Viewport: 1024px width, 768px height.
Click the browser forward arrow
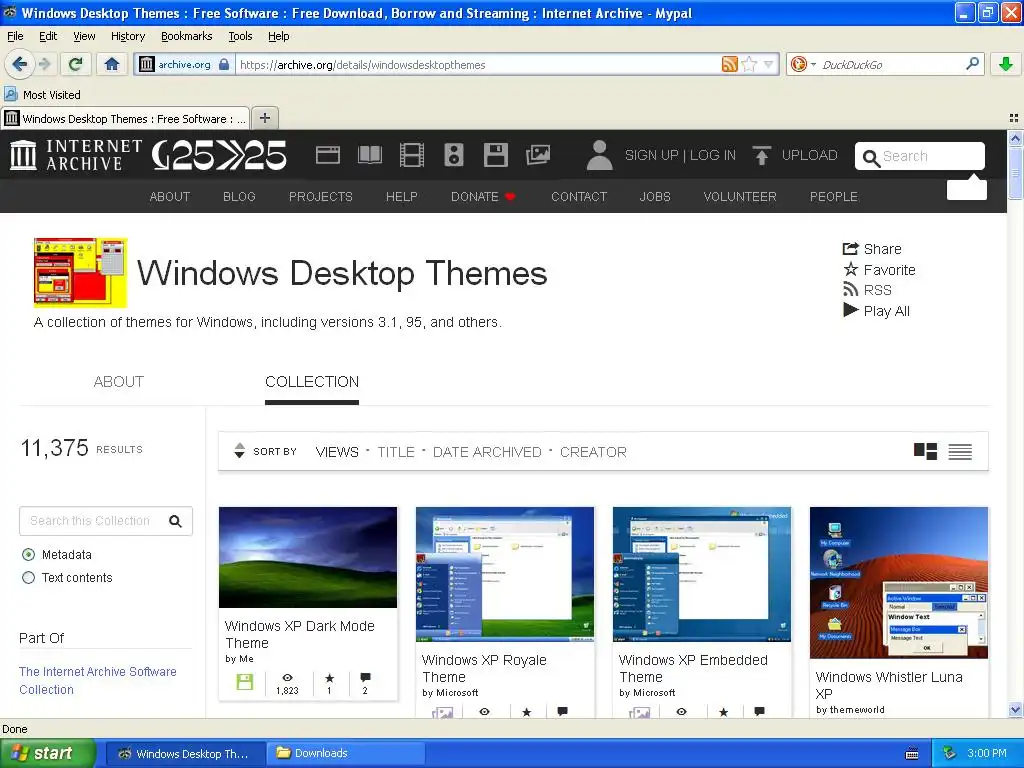tap(44, 64)
